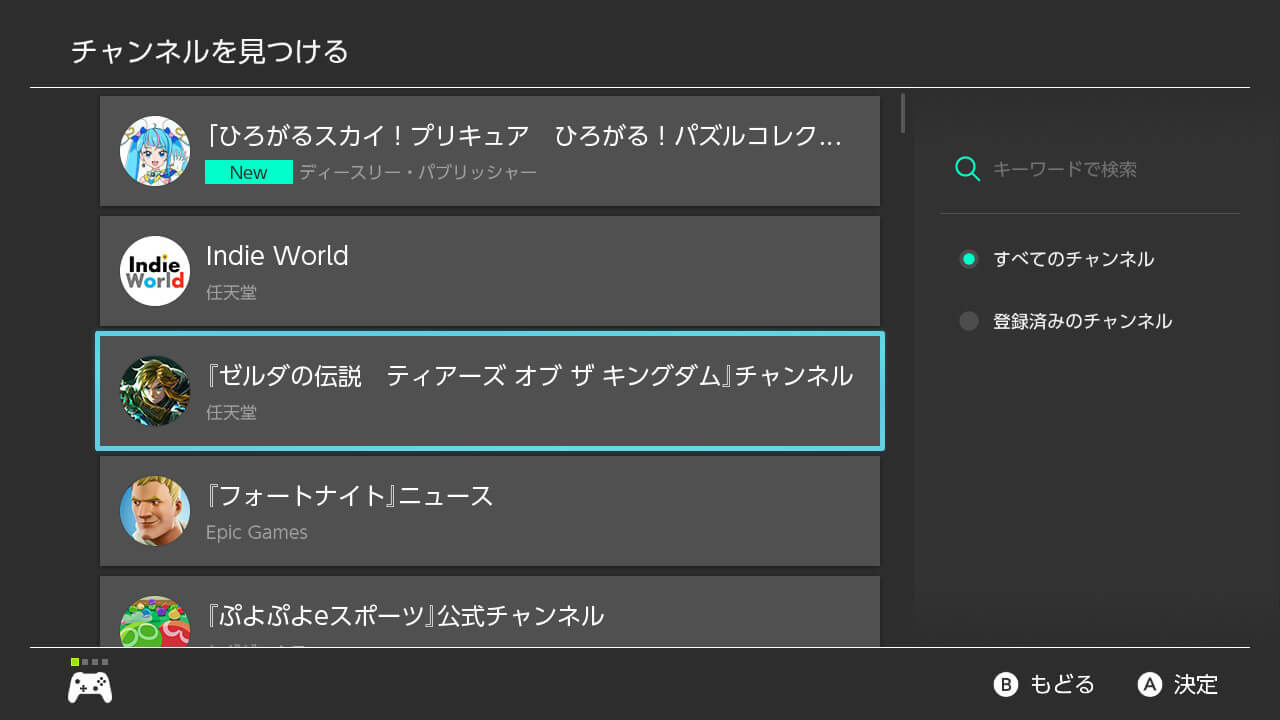
Task: Select the 登録済みのチャンネル radio option
Action: 968,321
